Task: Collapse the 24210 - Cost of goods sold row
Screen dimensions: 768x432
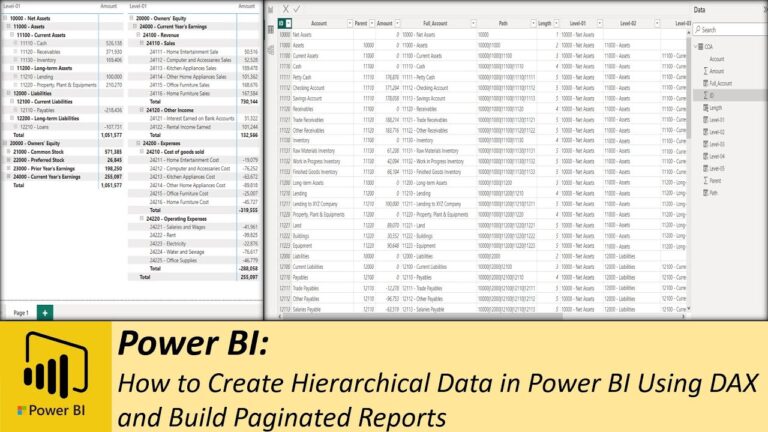Action: [142, 152]
